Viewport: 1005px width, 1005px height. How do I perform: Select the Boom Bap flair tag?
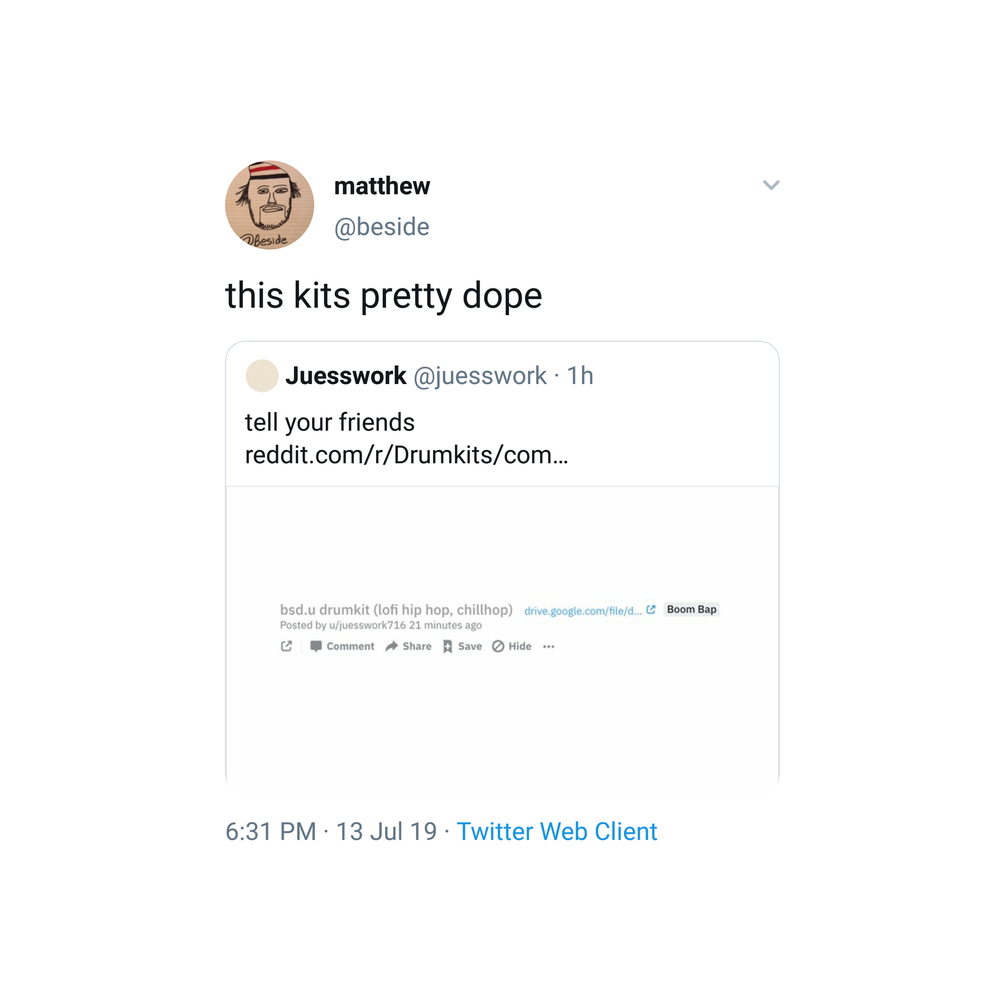pos(692,610)
